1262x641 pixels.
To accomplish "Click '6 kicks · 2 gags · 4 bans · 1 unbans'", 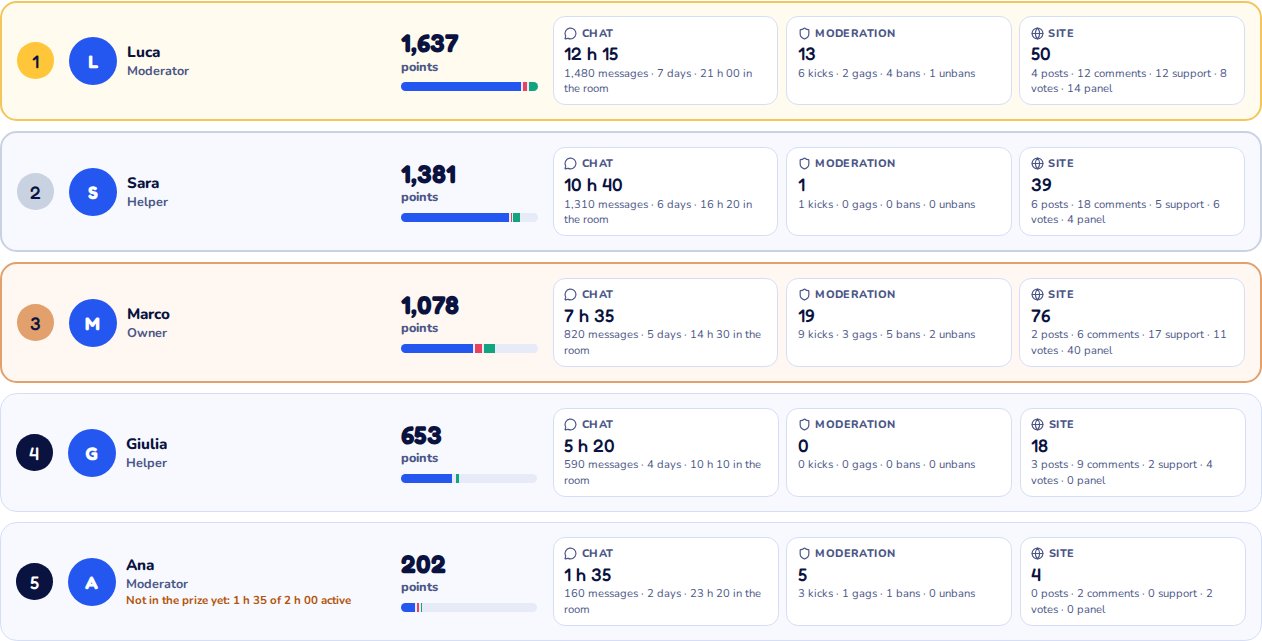I will (886, 73).
